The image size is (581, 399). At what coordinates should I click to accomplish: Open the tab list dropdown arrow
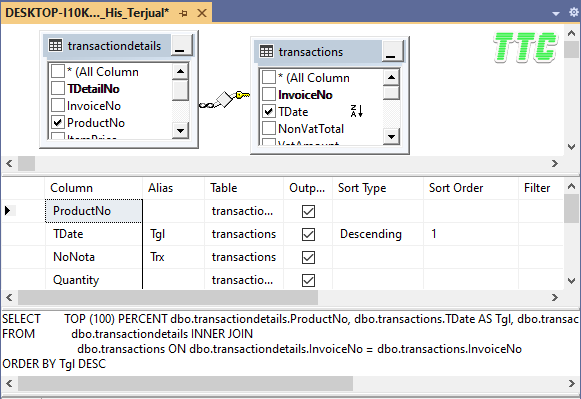click(556, 14)
